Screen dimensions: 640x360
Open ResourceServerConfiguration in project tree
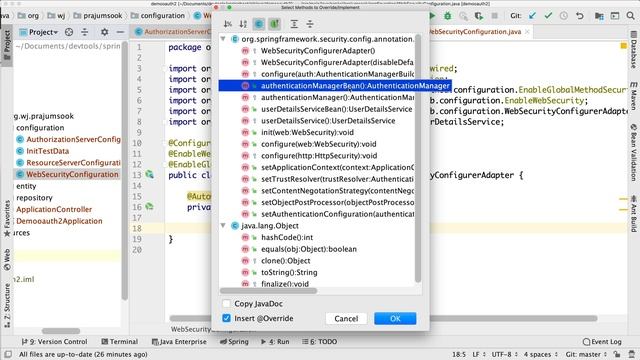73,162
